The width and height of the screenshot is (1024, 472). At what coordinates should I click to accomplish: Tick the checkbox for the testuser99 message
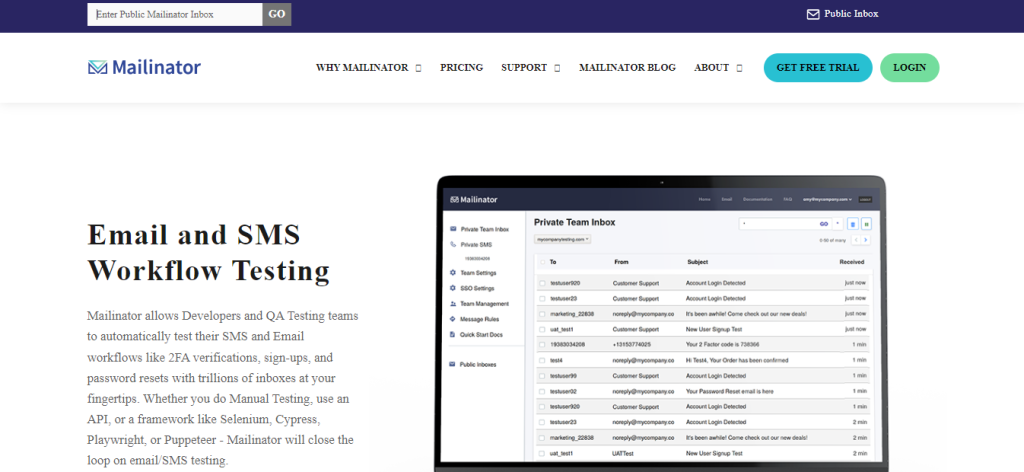click(541, 376)
